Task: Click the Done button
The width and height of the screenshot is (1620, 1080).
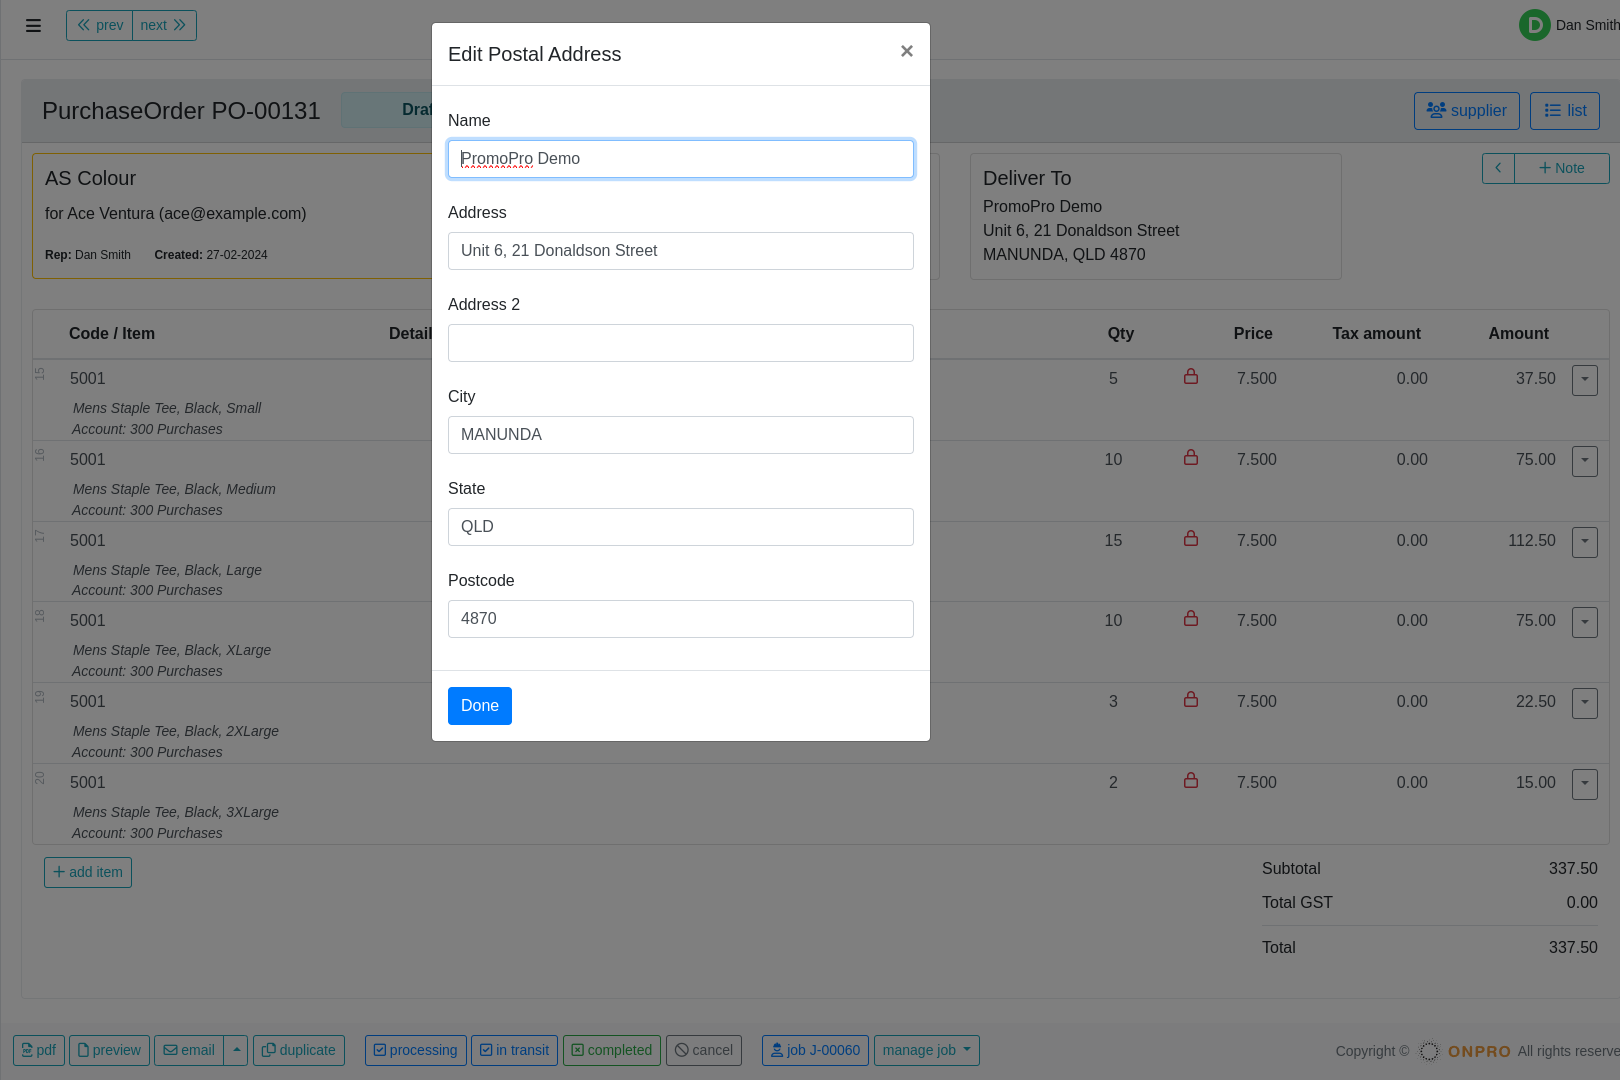Action: click(480, 706)
